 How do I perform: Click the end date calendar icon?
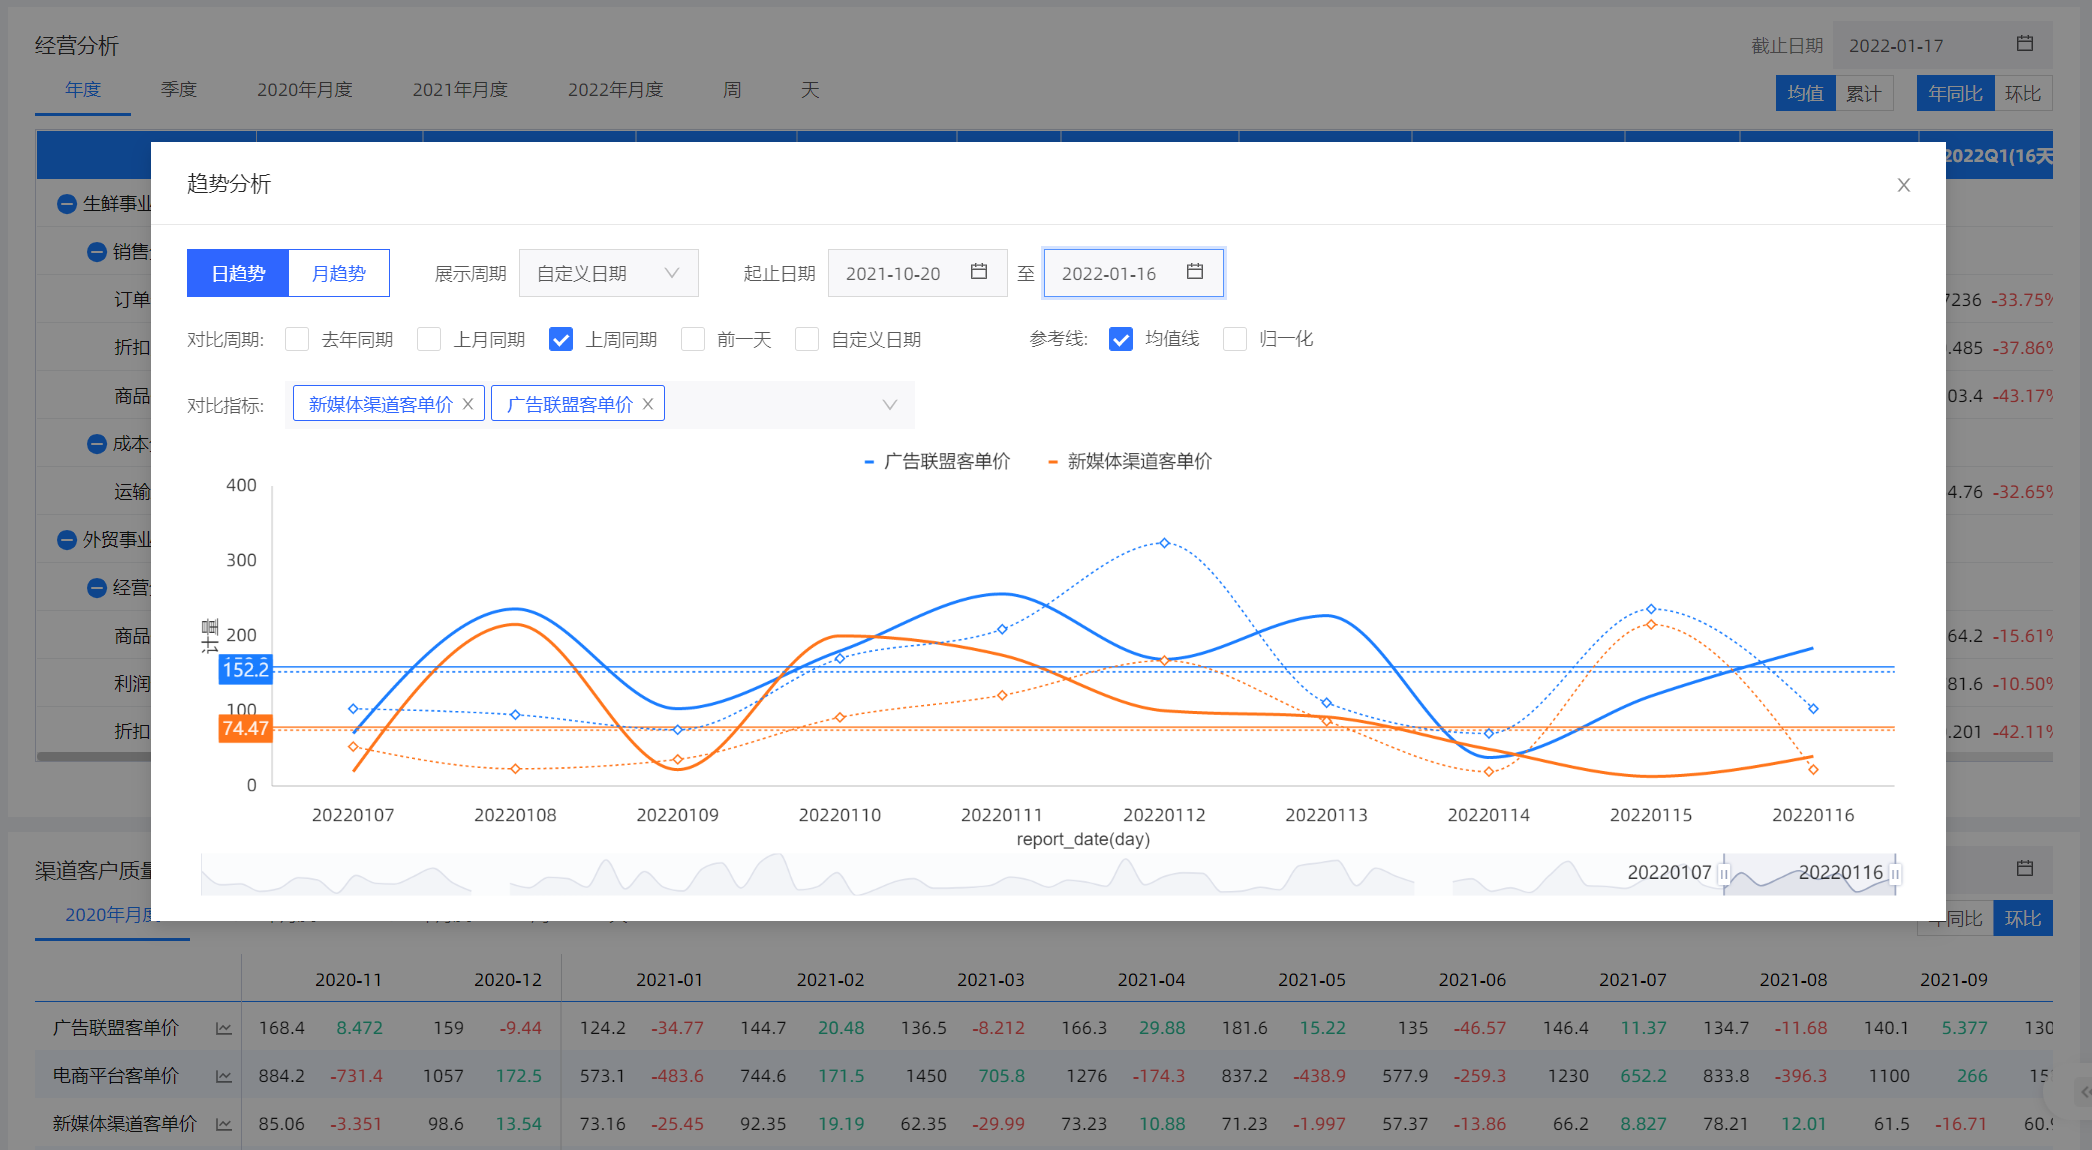tap(1195, 272)
